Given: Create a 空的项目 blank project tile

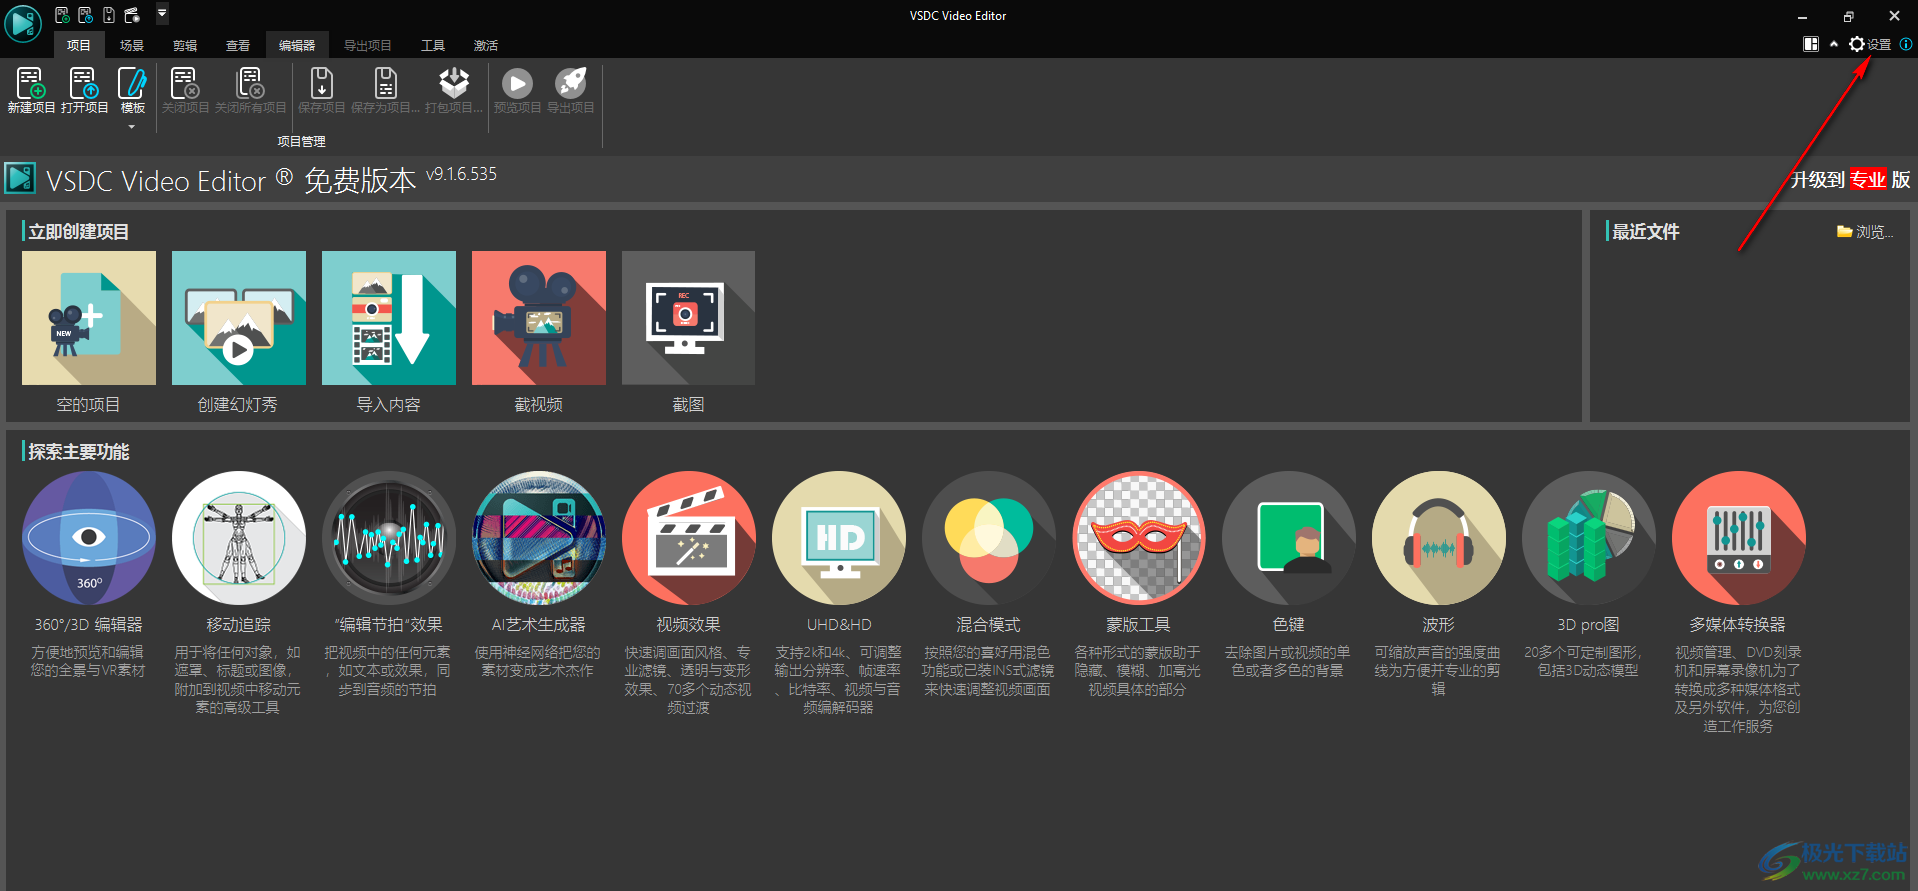Looking at the screenshot, I should [89, 318].
